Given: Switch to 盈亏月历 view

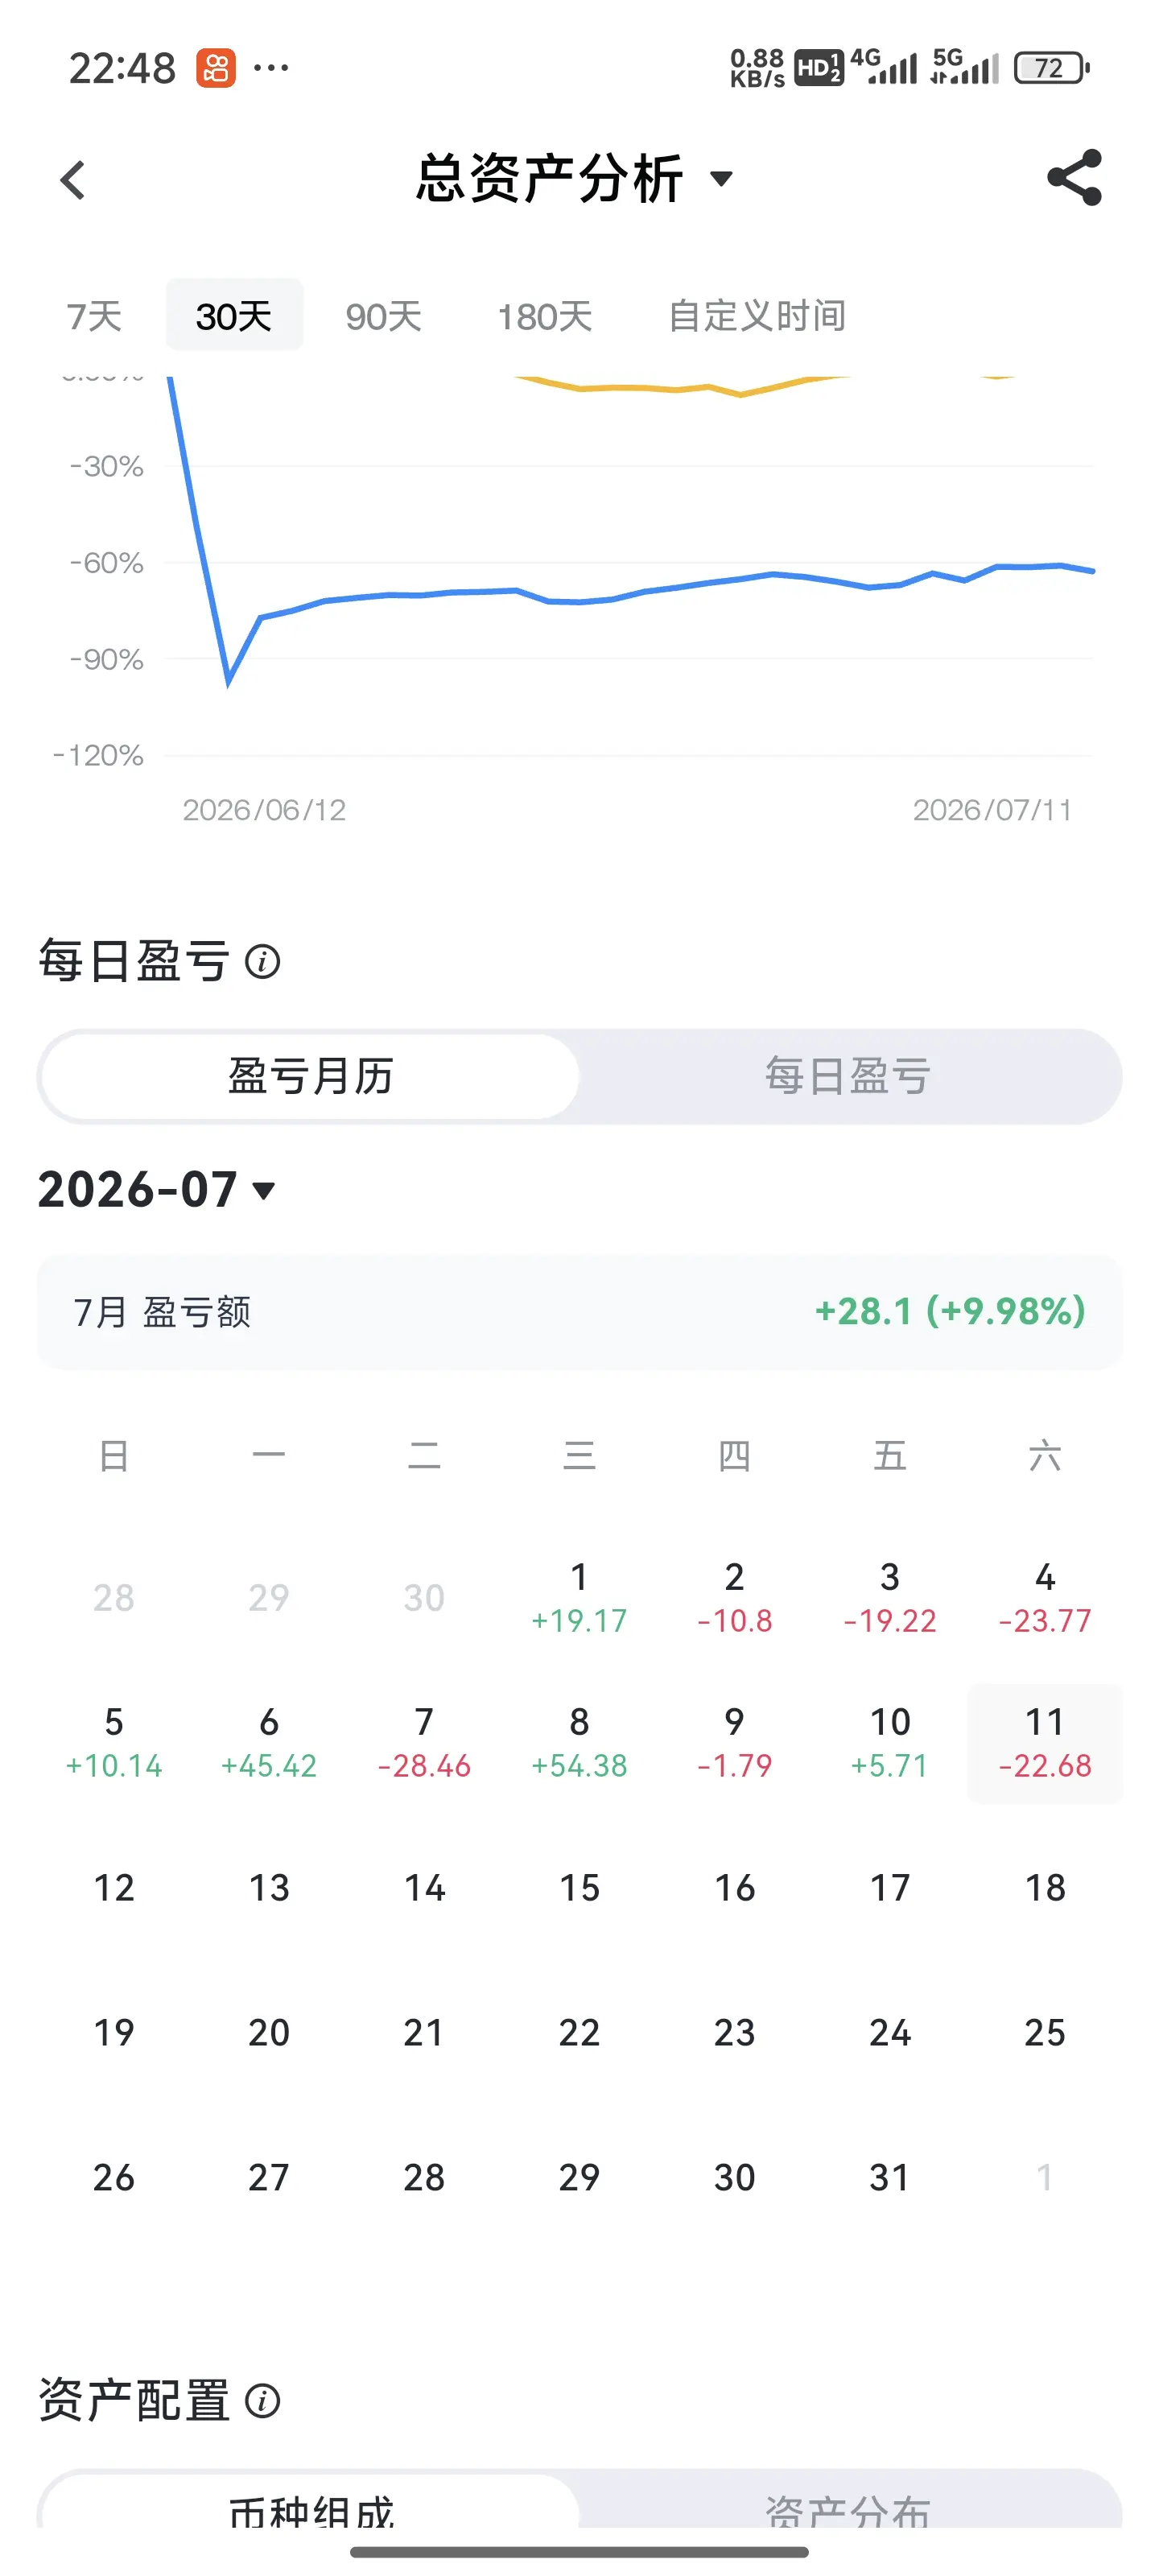Looking at the screenshot, I should click(x=310, y=1076).
